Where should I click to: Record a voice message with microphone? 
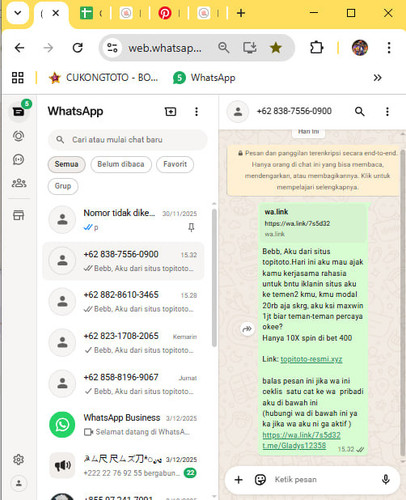(385, 480)
